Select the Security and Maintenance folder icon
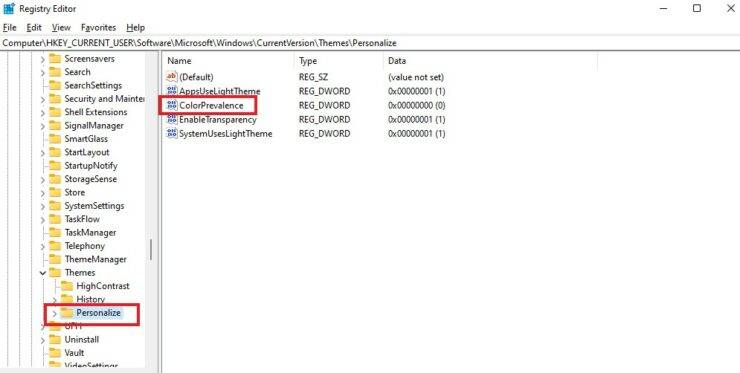The image size is (740, 373). click(55, 99)
